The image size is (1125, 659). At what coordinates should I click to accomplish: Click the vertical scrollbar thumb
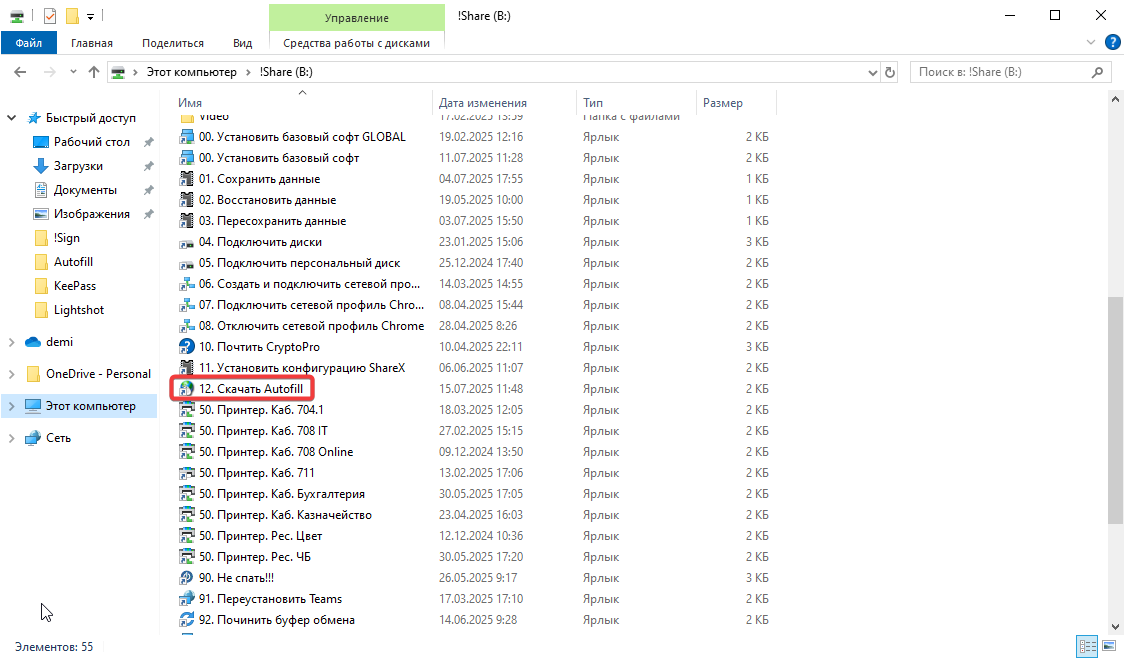[x=1116, y=410]
